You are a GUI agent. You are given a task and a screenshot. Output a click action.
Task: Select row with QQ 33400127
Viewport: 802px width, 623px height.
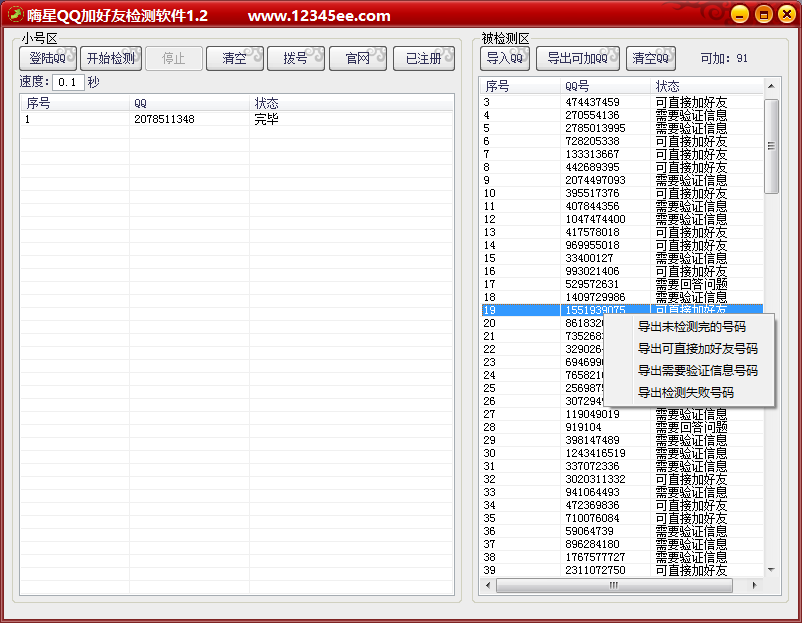[622, 258]
